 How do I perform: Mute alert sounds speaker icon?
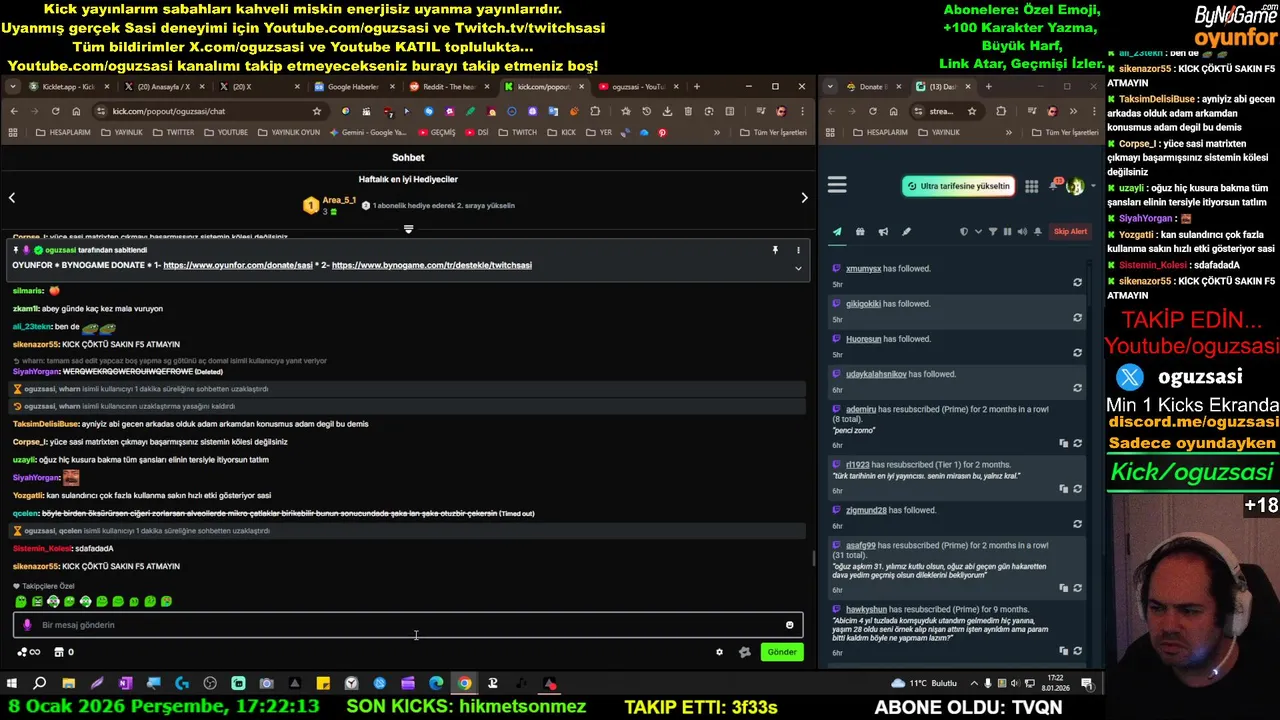click(x=1022, y=232)
